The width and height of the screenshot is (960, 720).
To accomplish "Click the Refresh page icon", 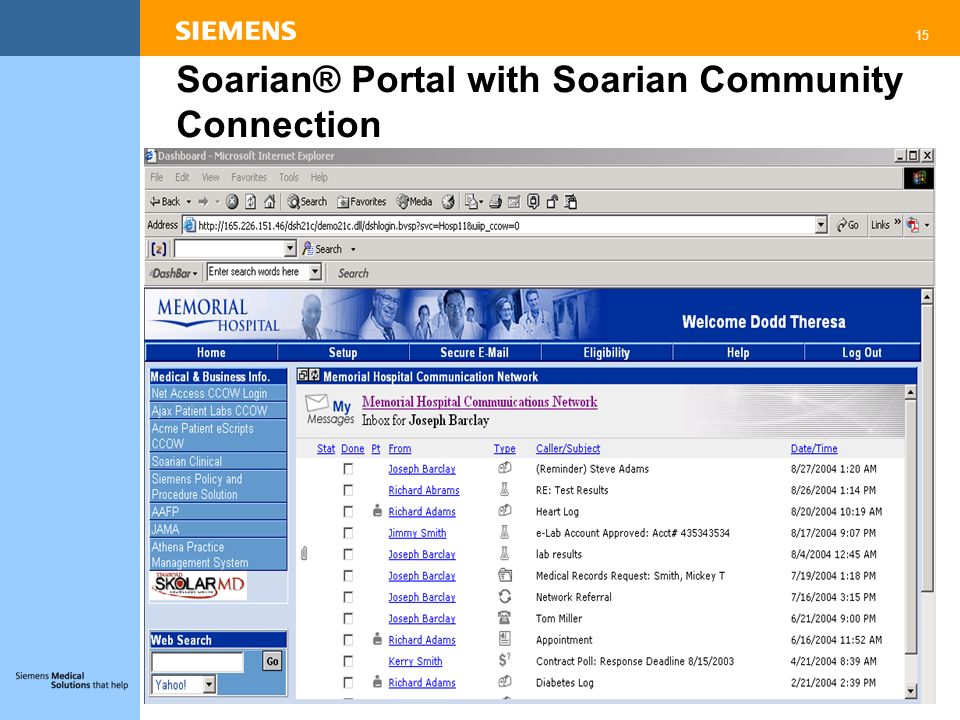I will point(250,201).
